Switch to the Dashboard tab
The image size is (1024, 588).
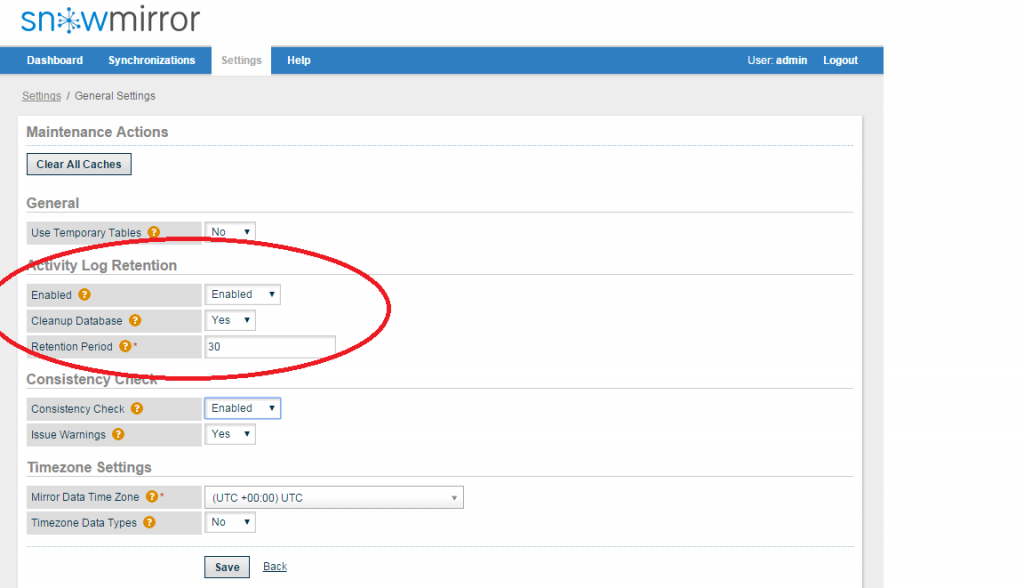point(54,60)
